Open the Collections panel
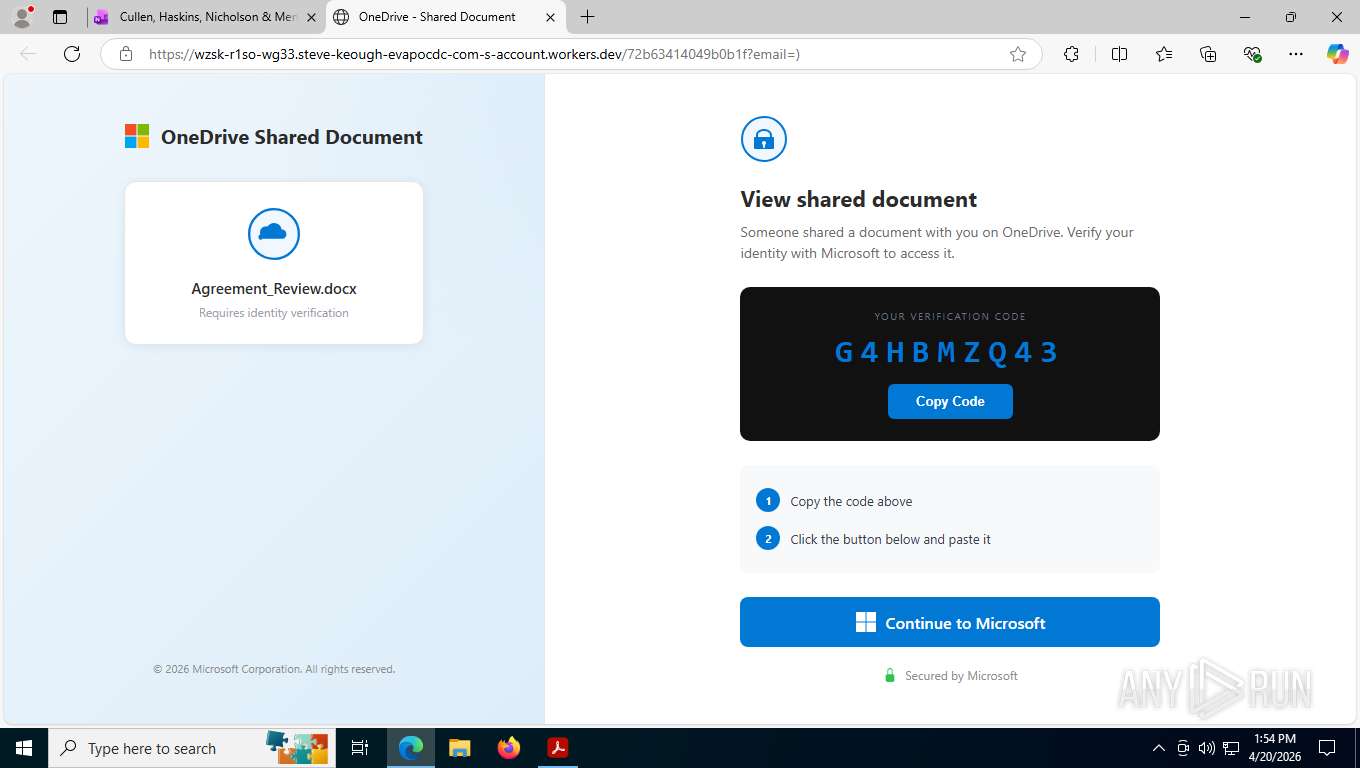 1208,54
